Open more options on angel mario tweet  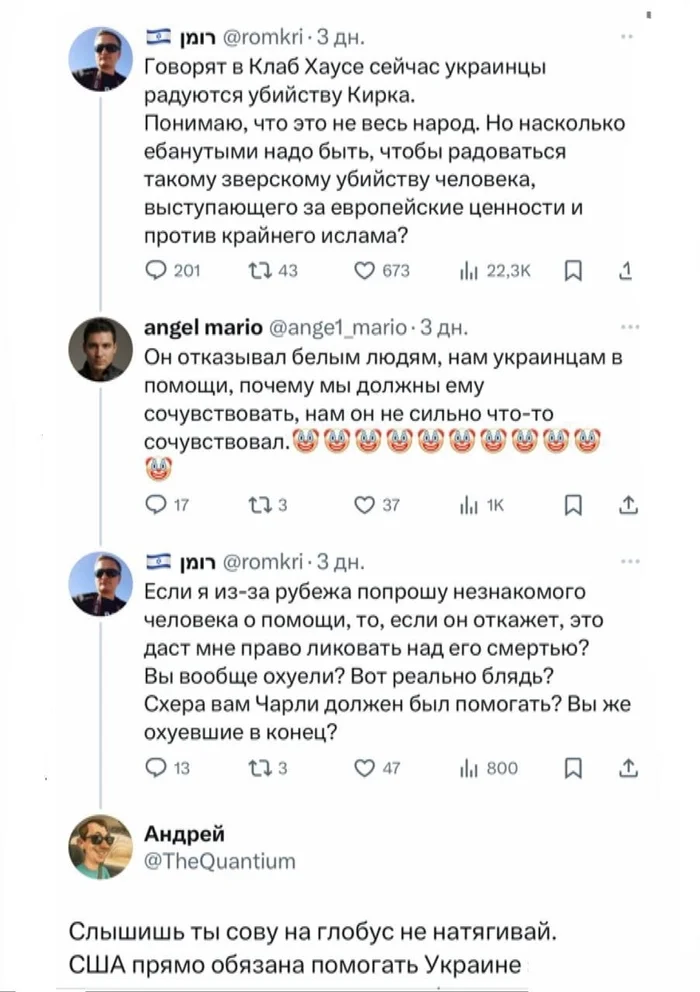[x=627, y=326]
